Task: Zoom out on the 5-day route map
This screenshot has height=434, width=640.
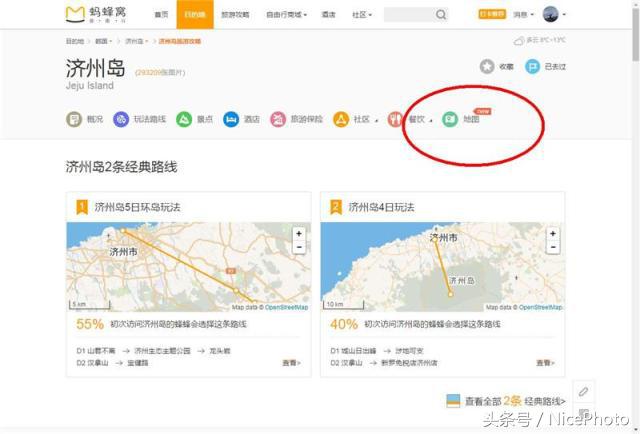Action: (299, 247)
